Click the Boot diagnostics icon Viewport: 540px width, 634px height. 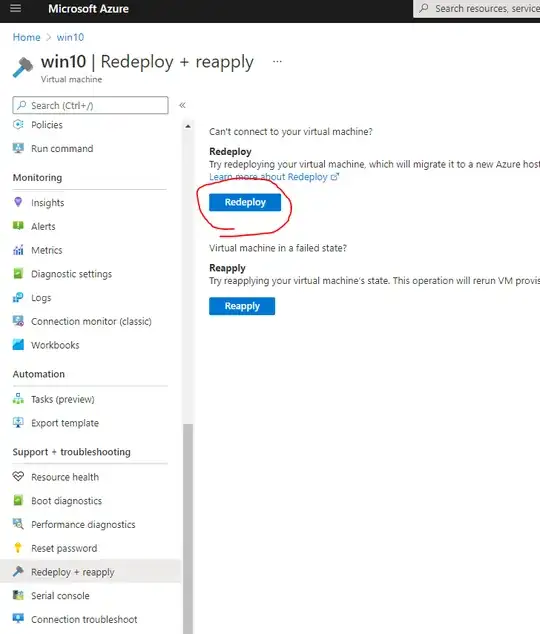(x=18, y=501)
